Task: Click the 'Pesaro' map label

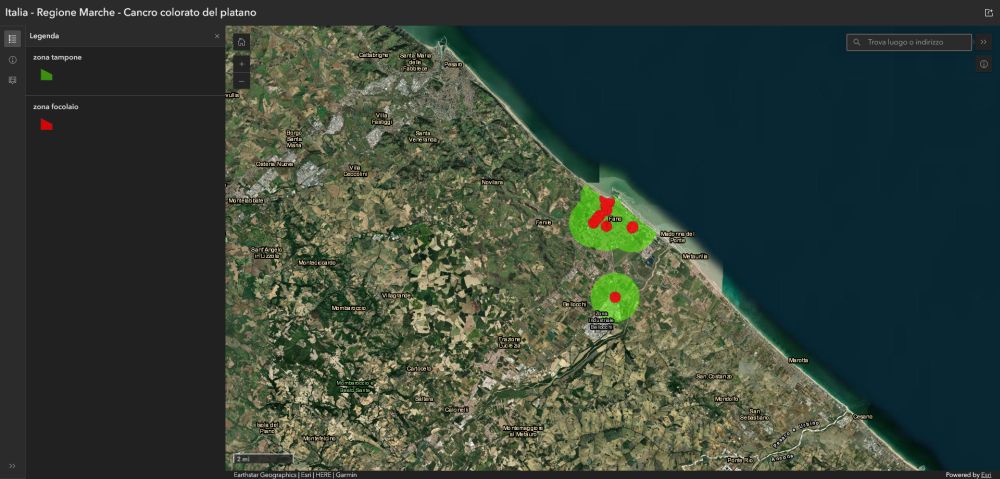Action: [x=453, y=64]
